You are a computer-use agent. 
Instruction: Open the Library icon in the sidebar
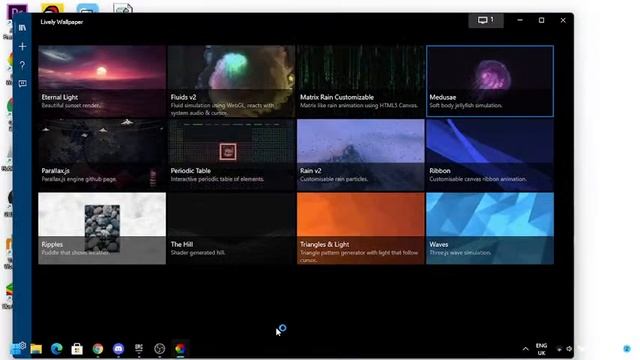point(22,28)
